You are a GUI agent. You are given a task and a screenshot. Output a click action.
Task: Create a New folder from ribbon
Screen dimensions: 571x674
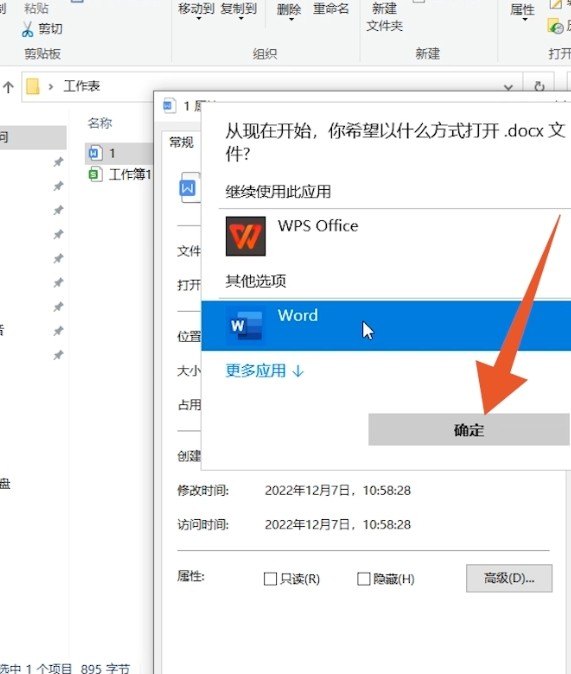click(x=384, y=16)
